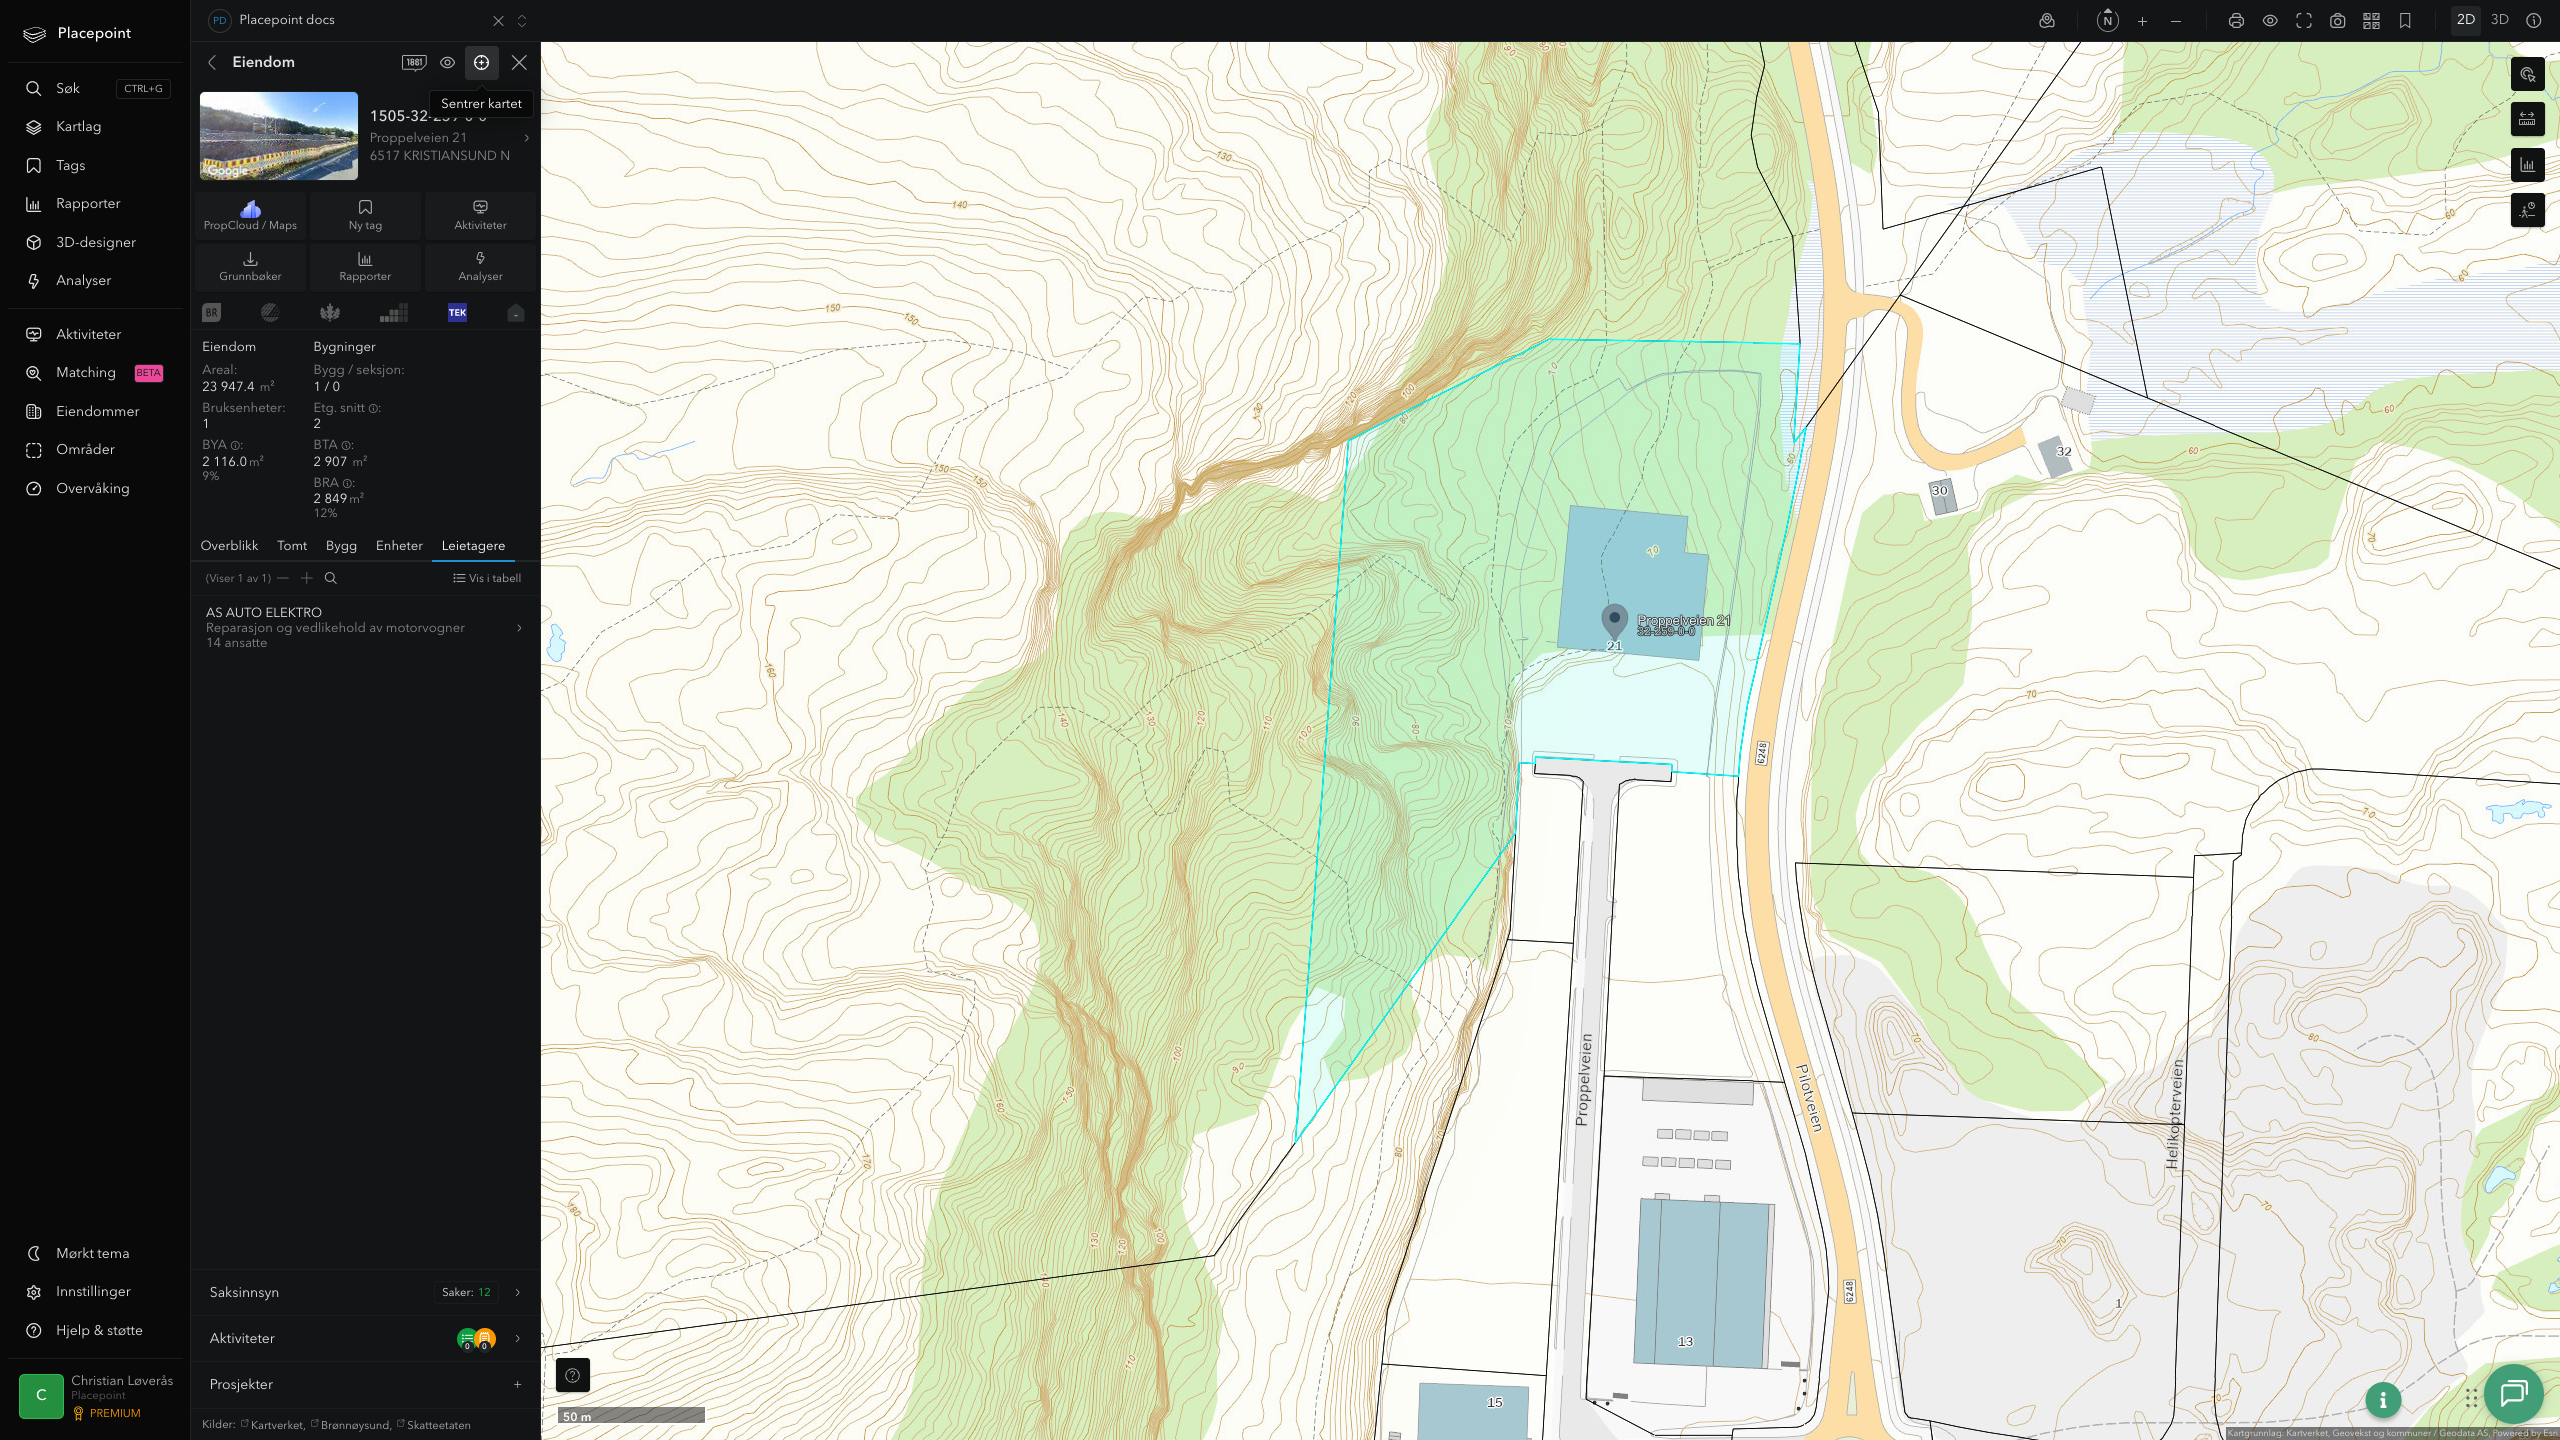Click the camera screenshot icon in top toolbar
This screenshot has width=2560, height=1440.
[x=2337, y=21]
